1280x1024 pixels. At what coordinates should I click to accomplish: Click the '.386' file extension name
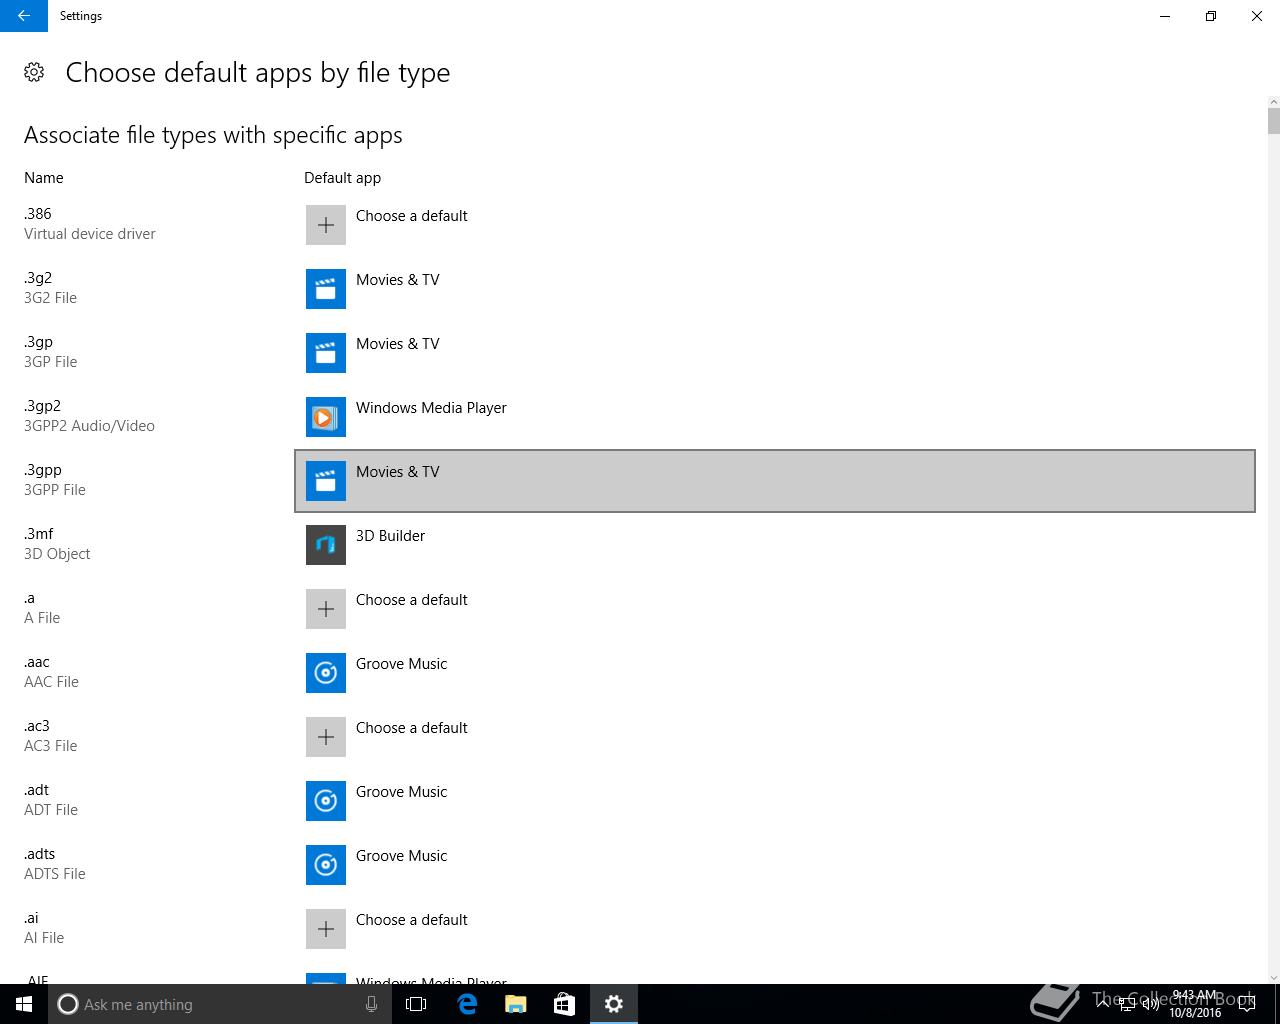click(38, 214)
